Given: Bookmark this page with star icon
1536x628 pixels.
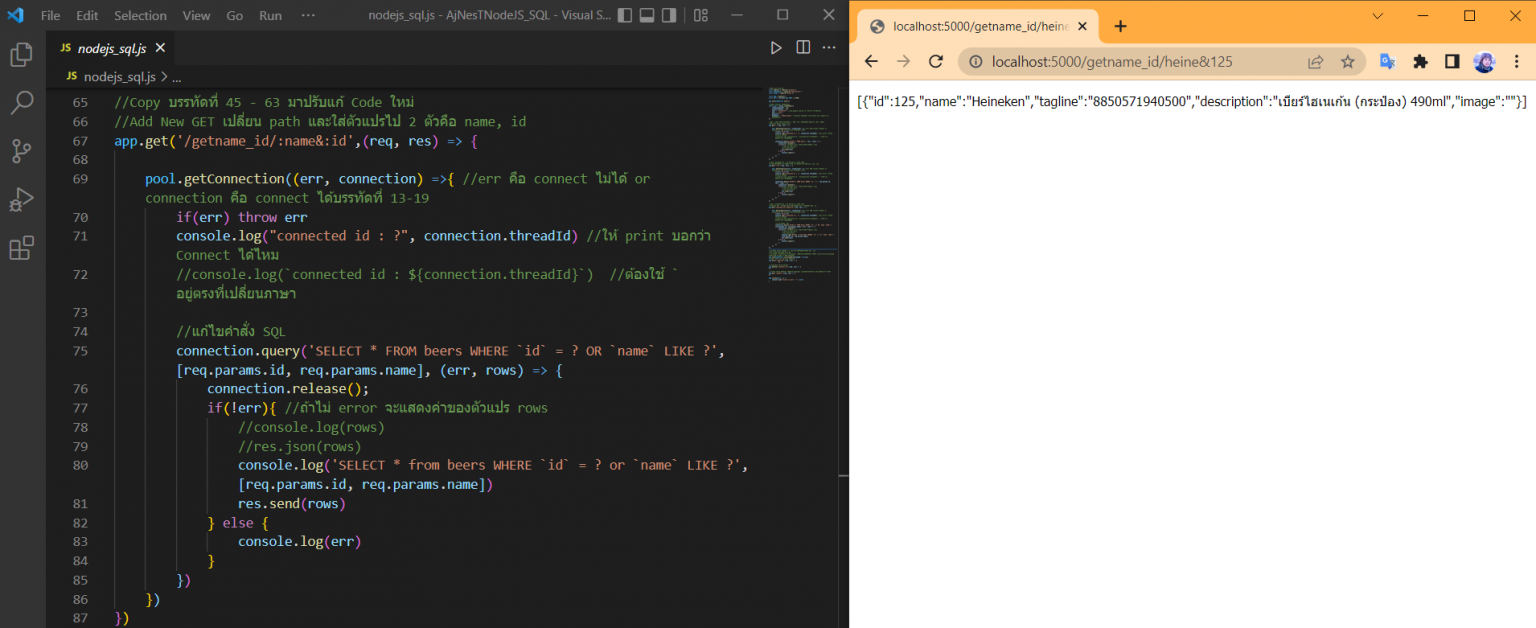Looking at the screenshot, I should point(1347,62).
